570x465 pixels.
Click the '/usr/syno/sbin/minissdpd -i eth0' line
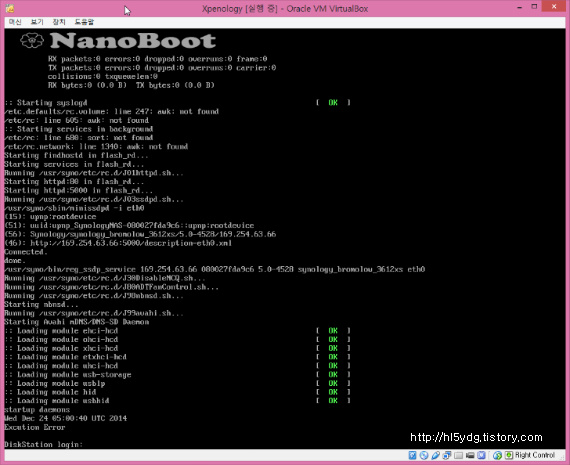(x=74, y=208)
